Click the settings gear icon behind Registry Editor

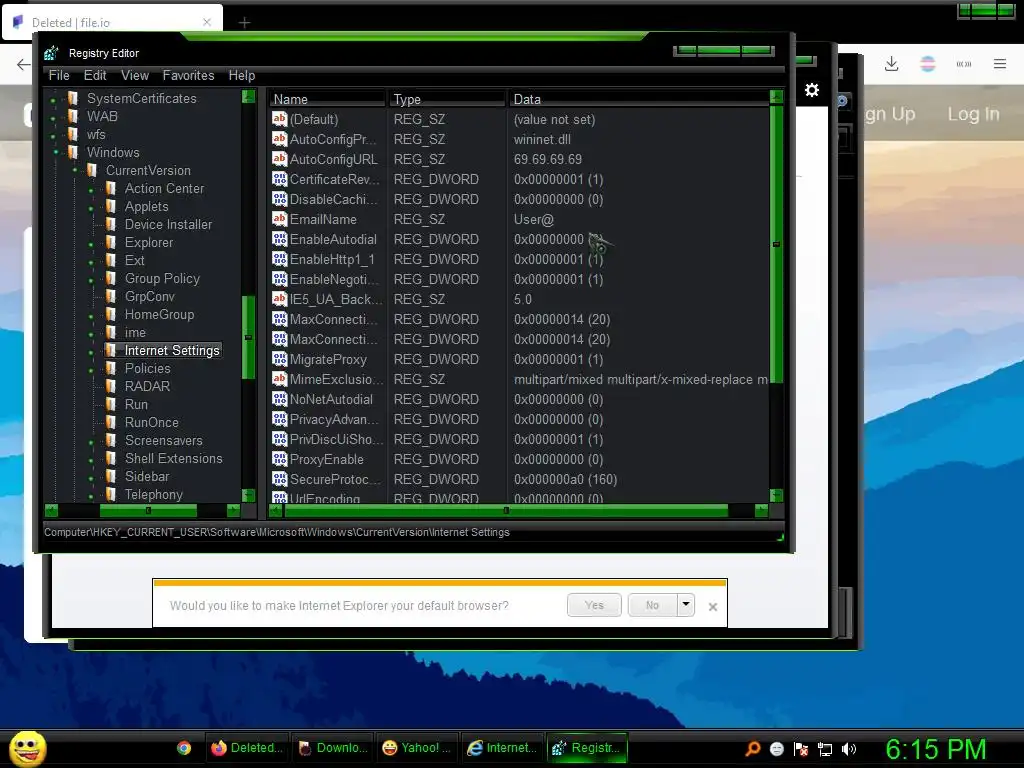[812, 90]
